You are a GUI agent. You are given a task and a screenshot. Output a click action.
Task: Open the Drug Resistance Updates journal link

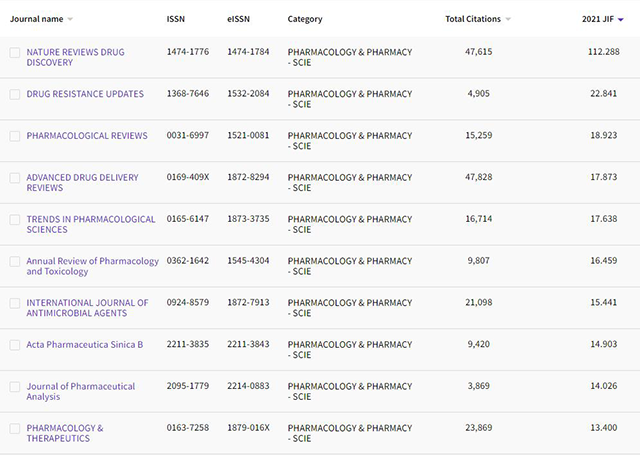85,94
